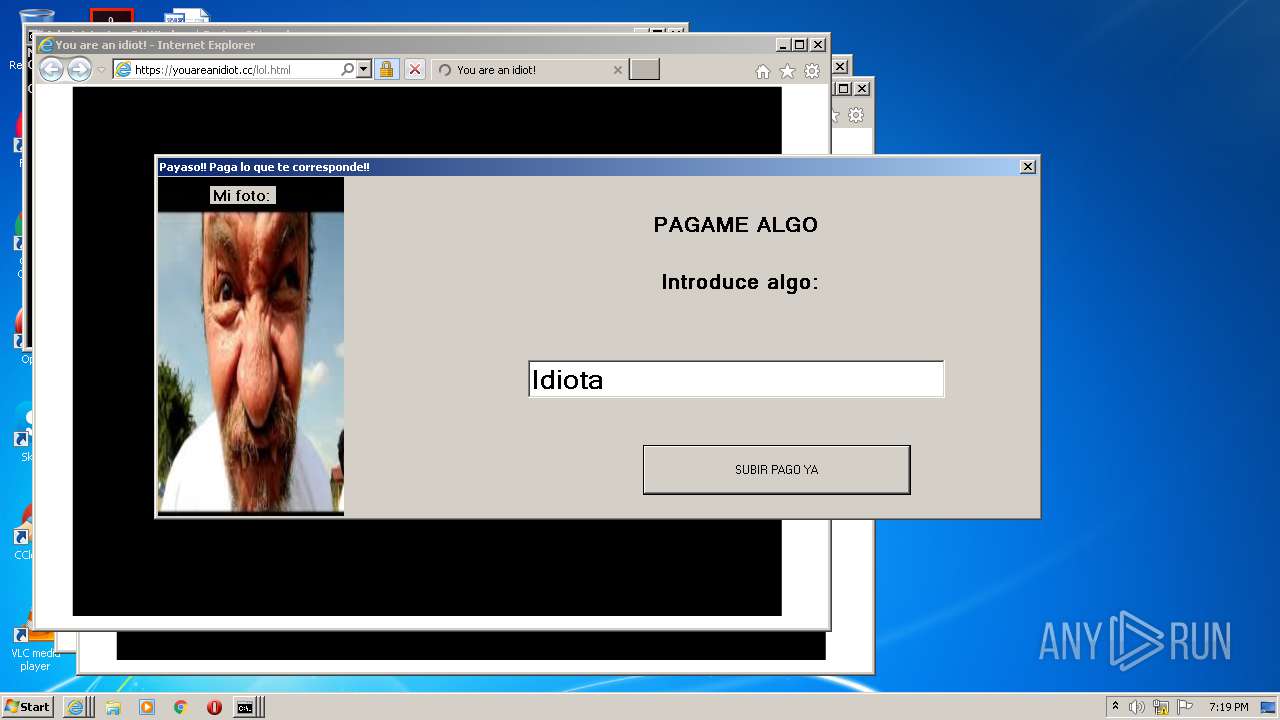Open Windows Media Player taskbar icon
This screenshot has width=1280, height=720.
tap(147, 707)
